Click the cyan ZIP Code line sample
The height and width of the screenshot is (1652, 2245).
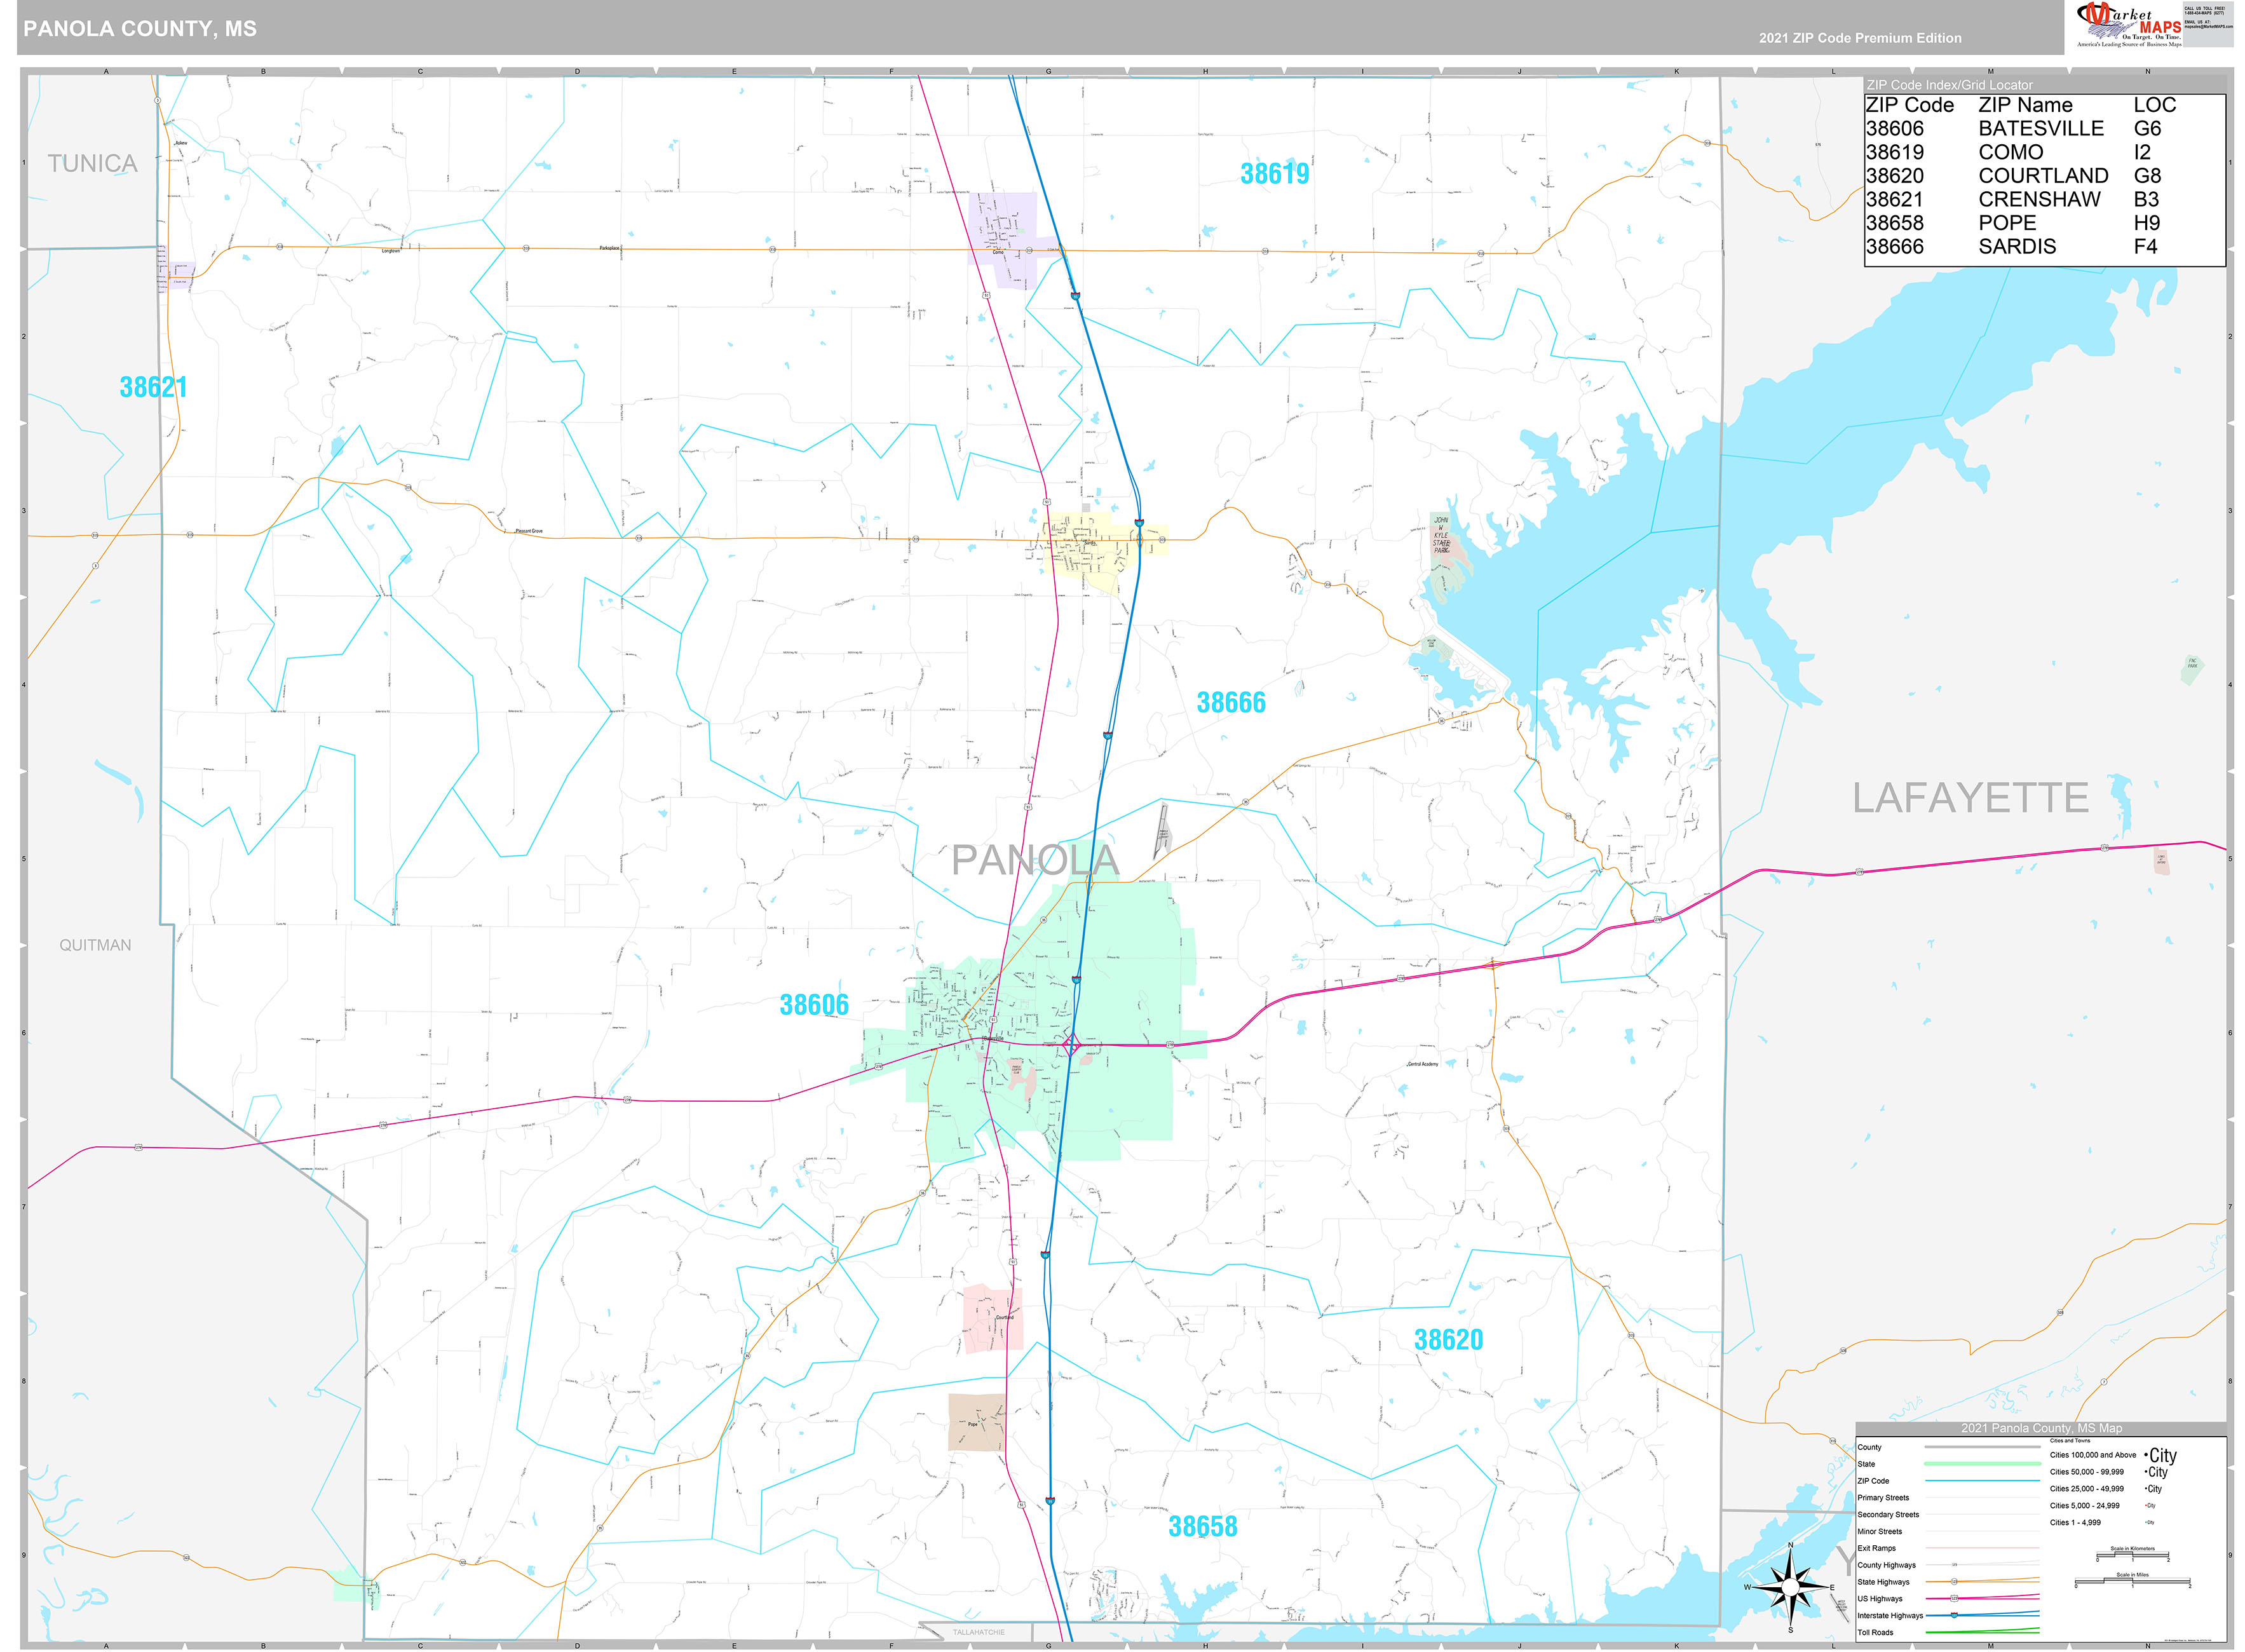click(1982, 1480)
